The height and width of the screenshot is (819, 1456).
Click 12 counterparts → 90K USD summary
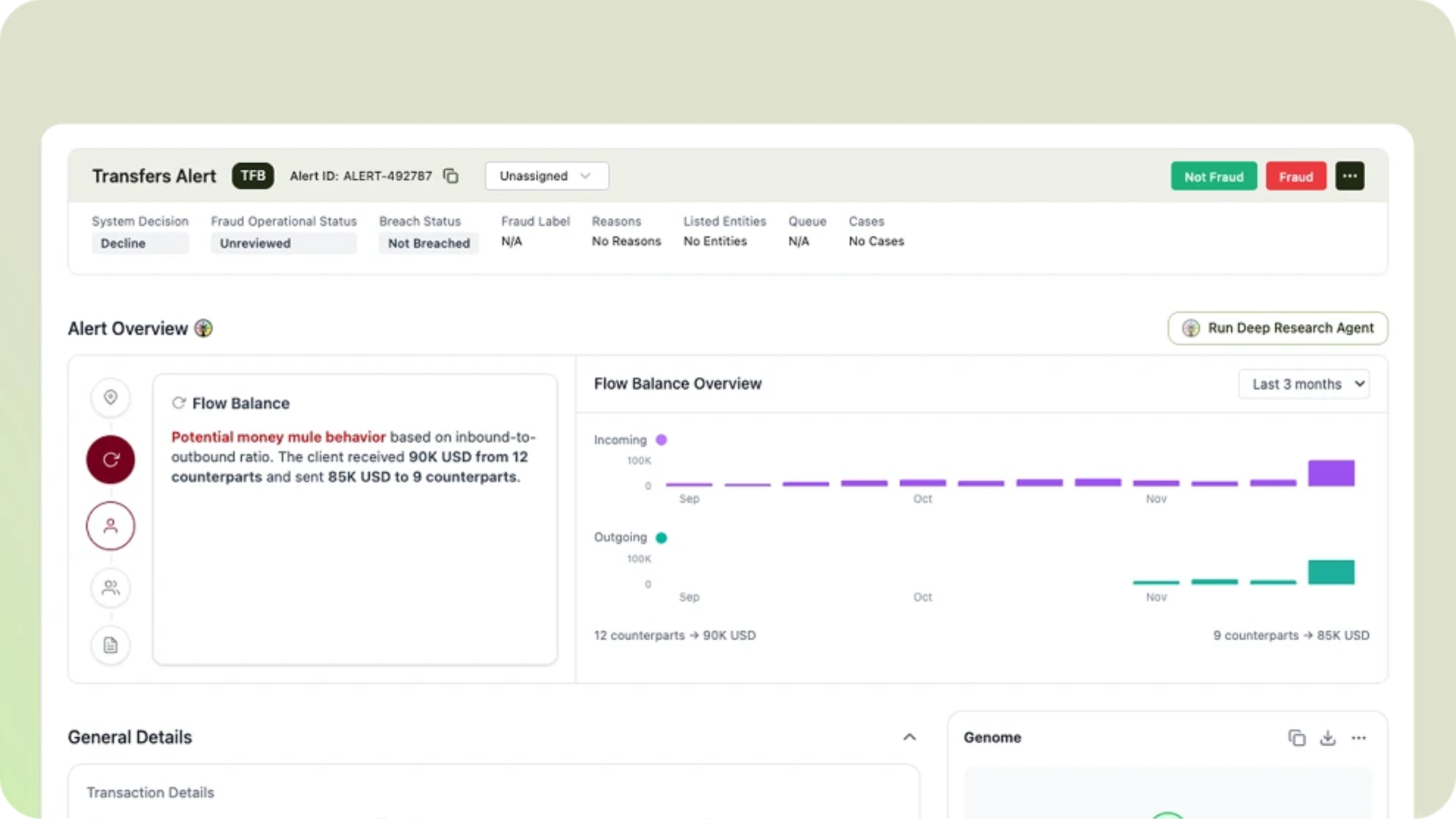[x=675, y=635]
